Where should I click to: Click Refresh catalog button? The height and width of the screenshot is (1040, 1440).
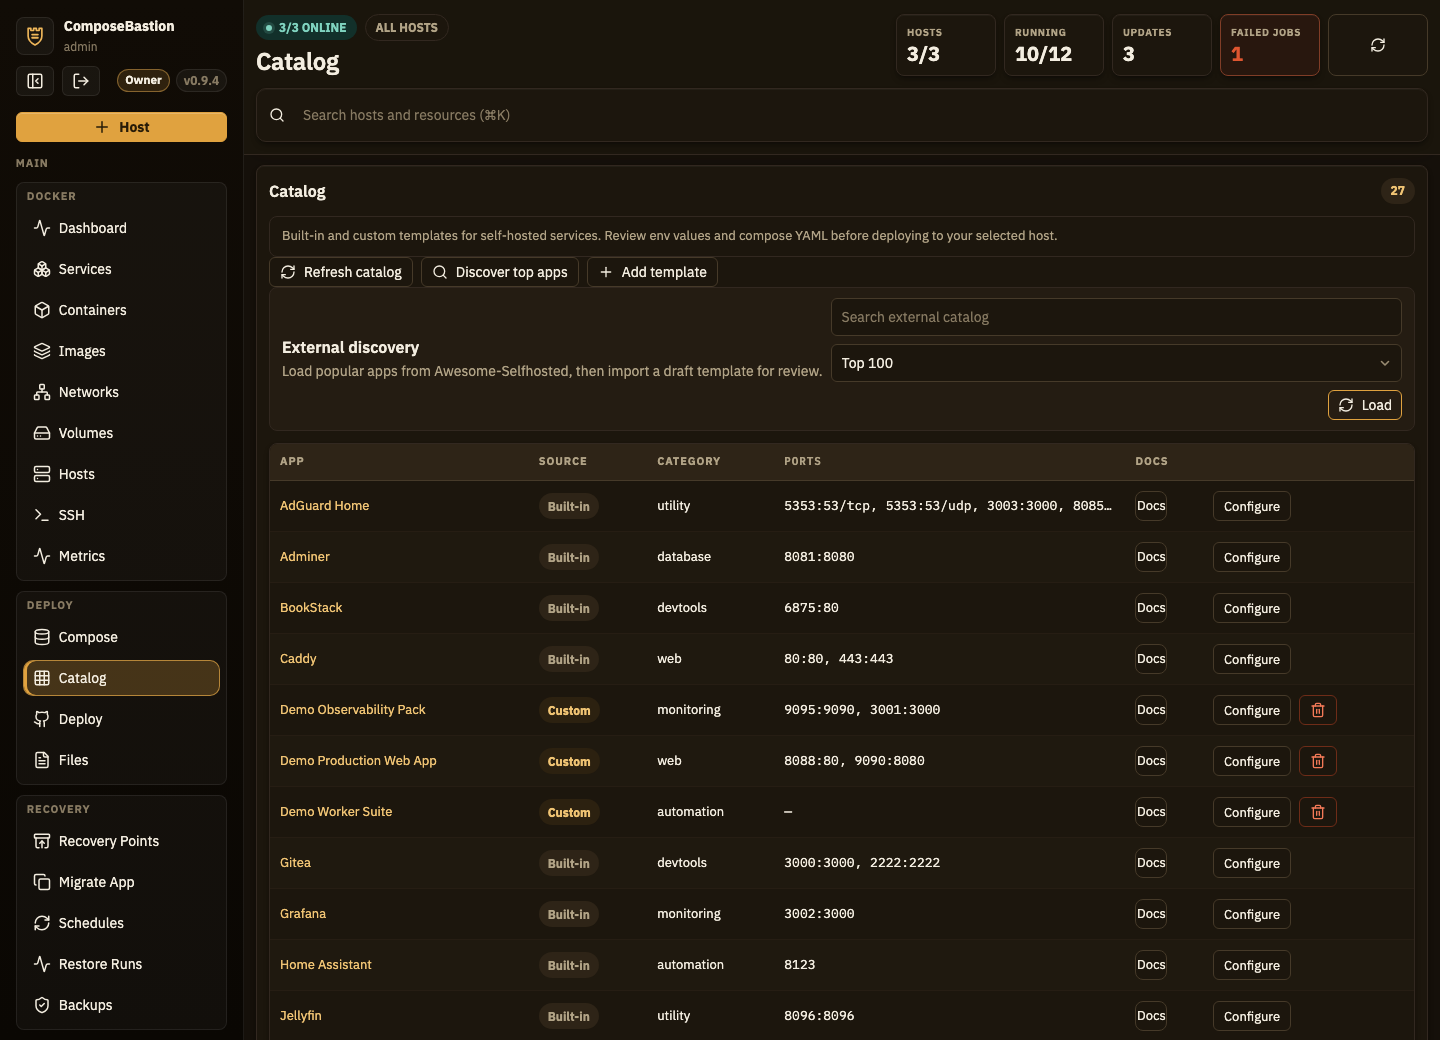pos(341,272)
